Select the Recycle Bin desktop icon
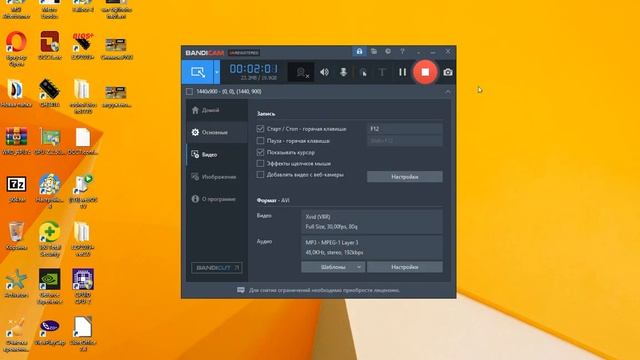 point(16,235)
